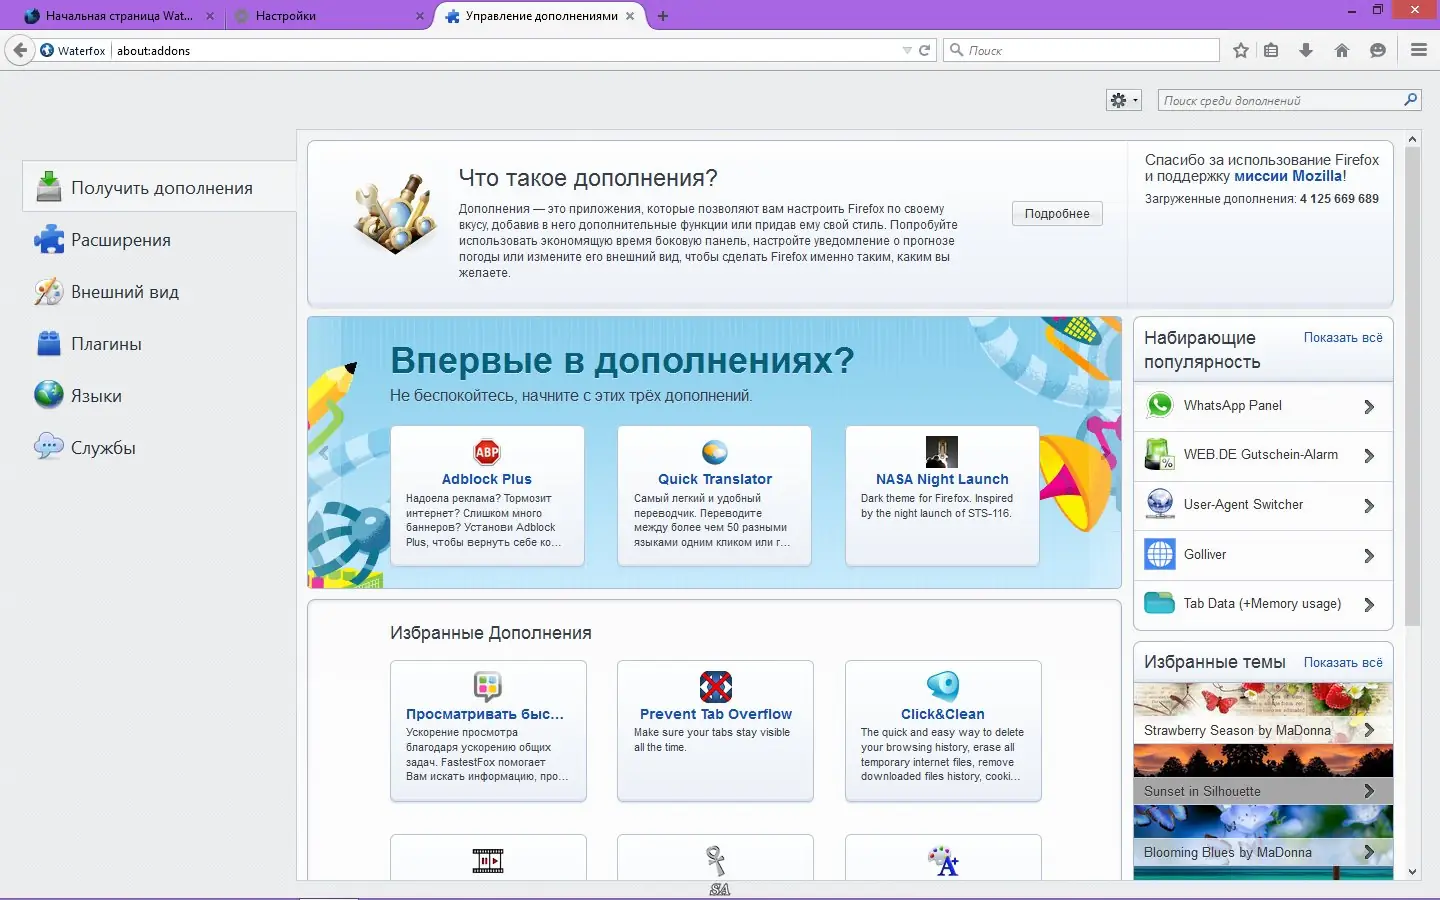
Task: Click the FastestFox add-on icon
Action: (x=487, y=686)
